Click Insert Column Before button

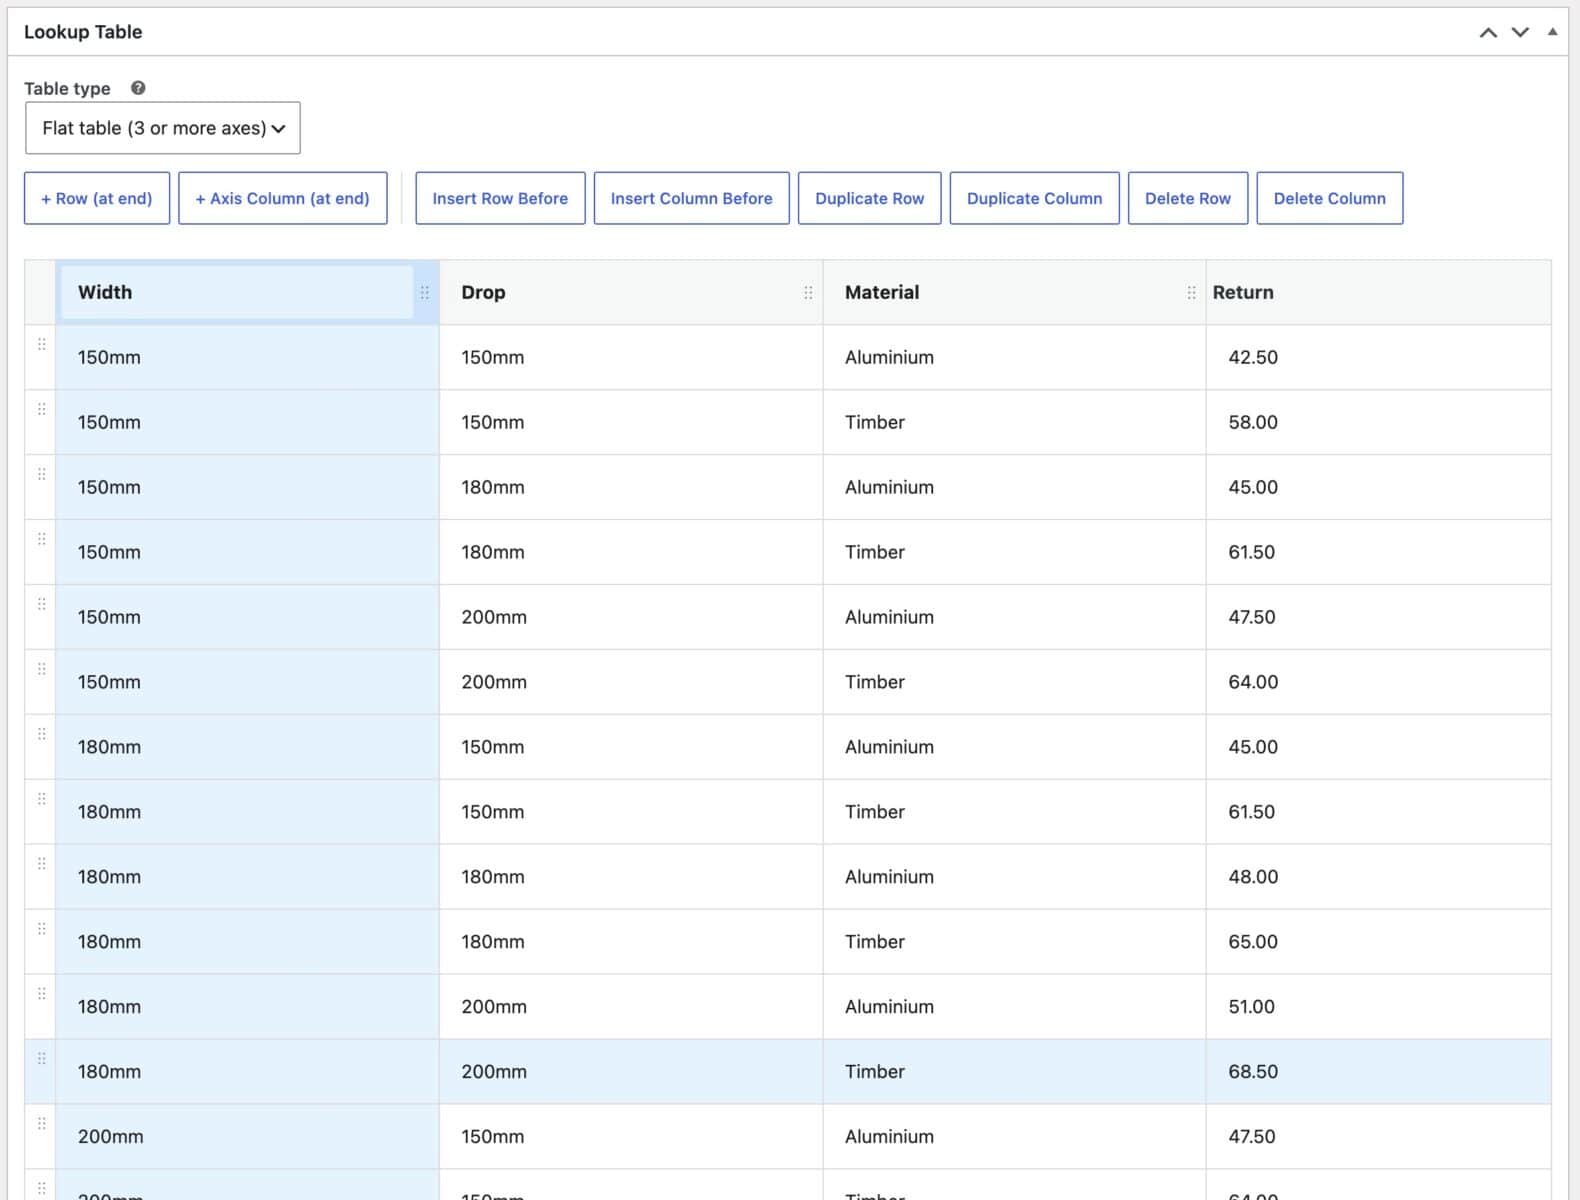(692, 198)
